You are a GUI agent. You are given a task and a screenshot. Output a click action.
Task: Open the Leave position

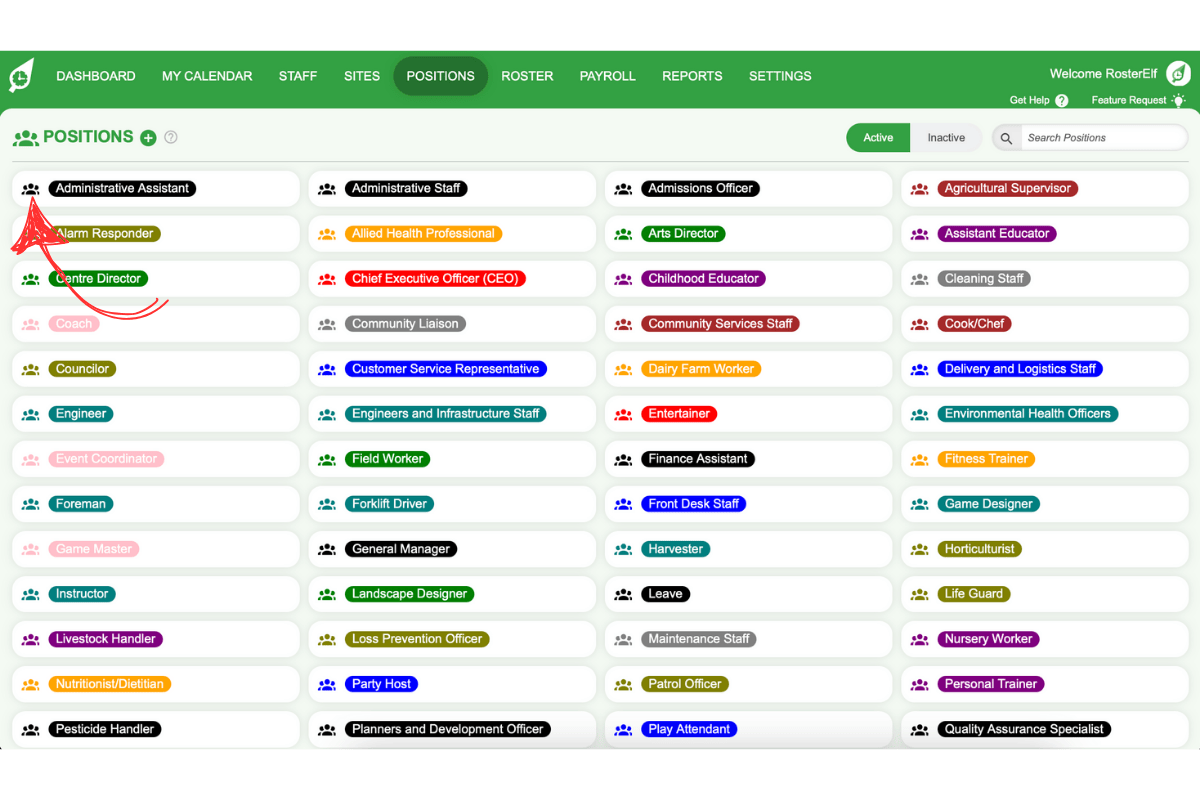(x=665, y=593)
